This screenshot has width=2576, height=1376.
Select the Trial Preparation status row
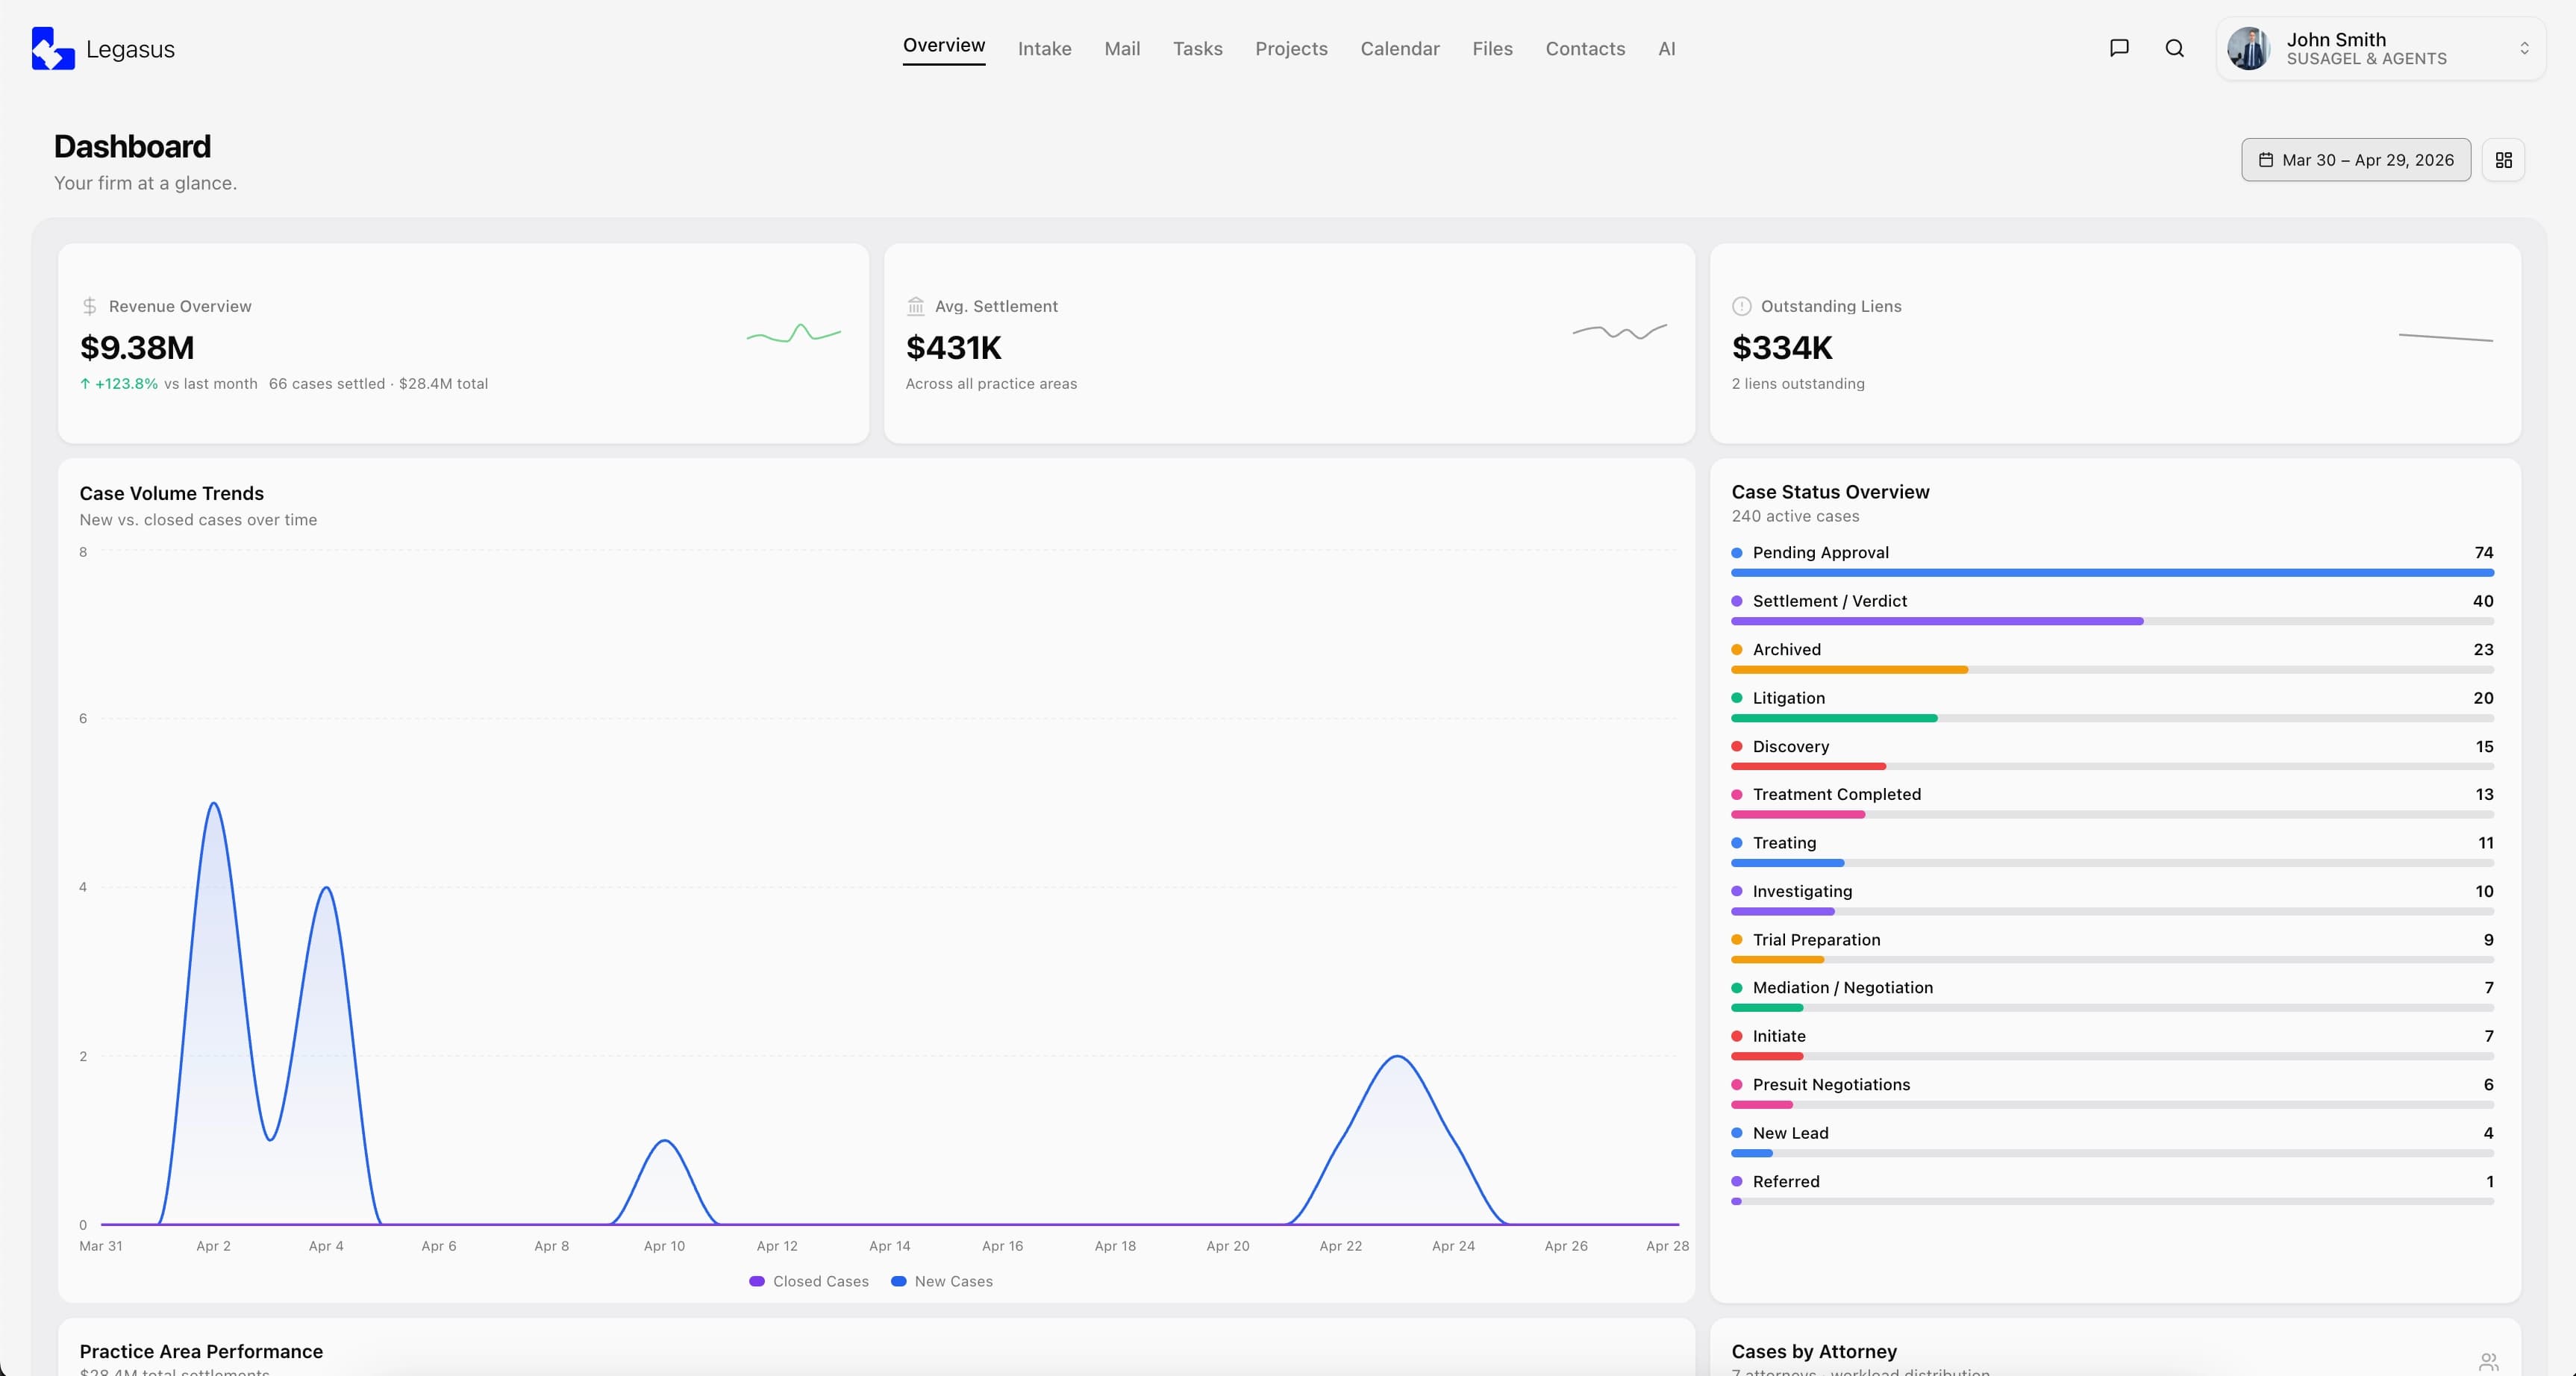click(x=2112, y=948)
